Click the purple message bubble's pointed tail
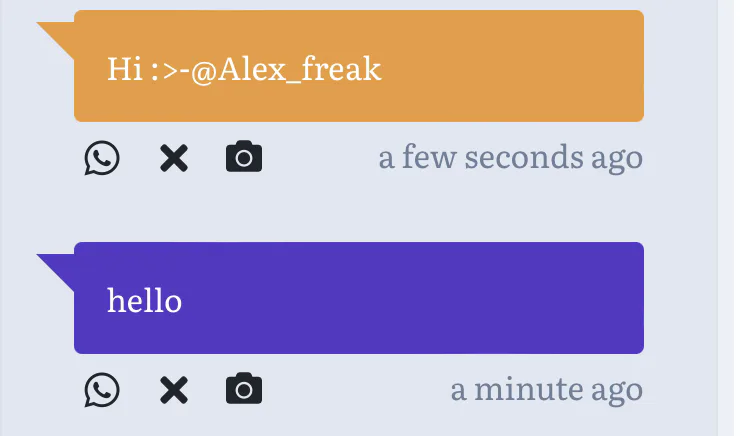Image resolution: width=750 pixels, height=436 pixels. click(x=58, y=268)
